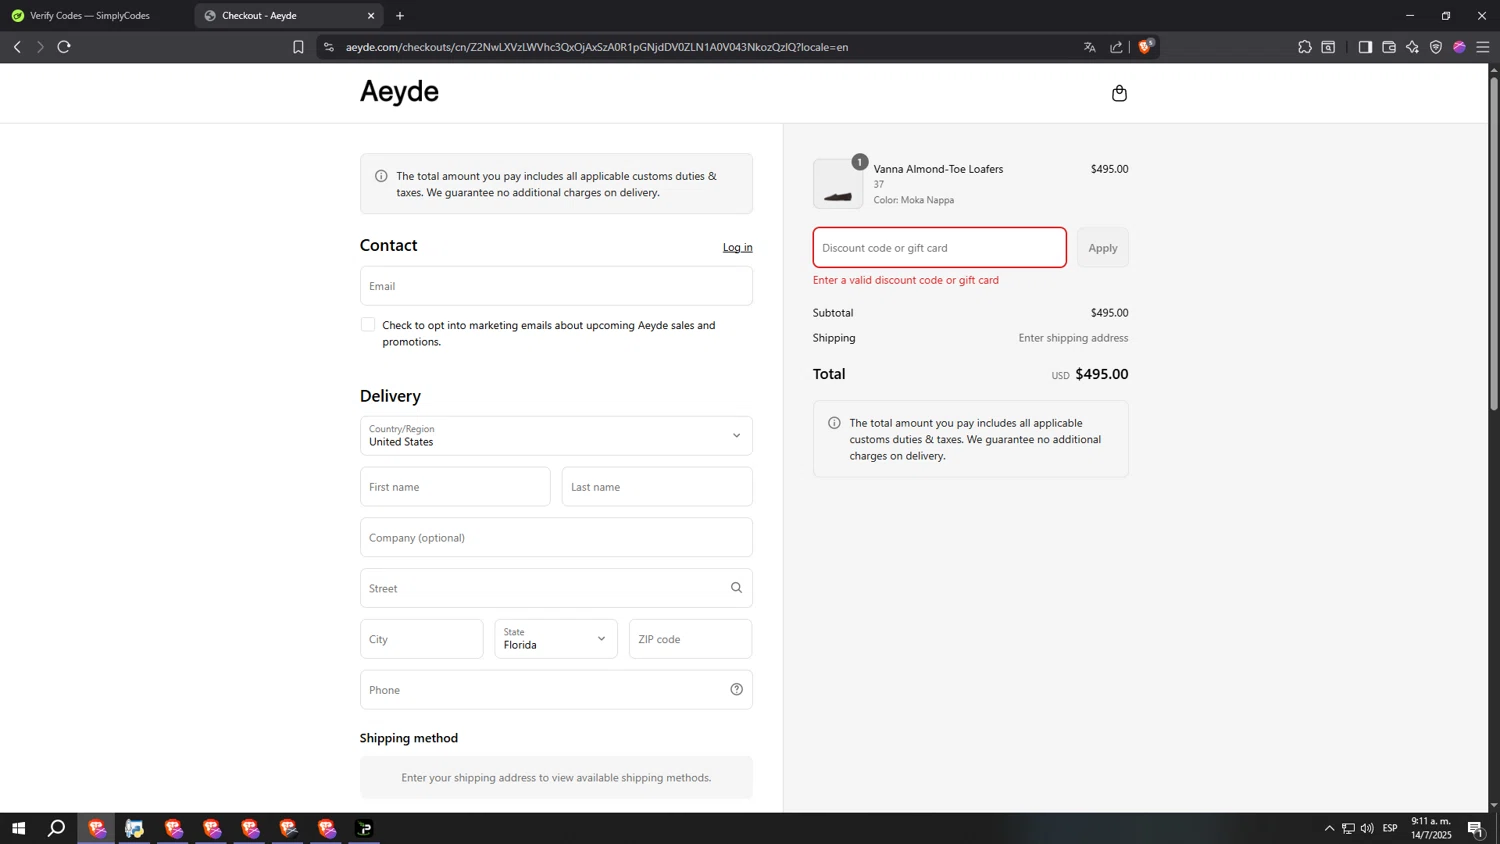Image resolution: width=1500 pixels, height=844 pixels.
Task: Close the Checkout - Aeyde tab
Action: pyautogui.click(x=371, y=16)
